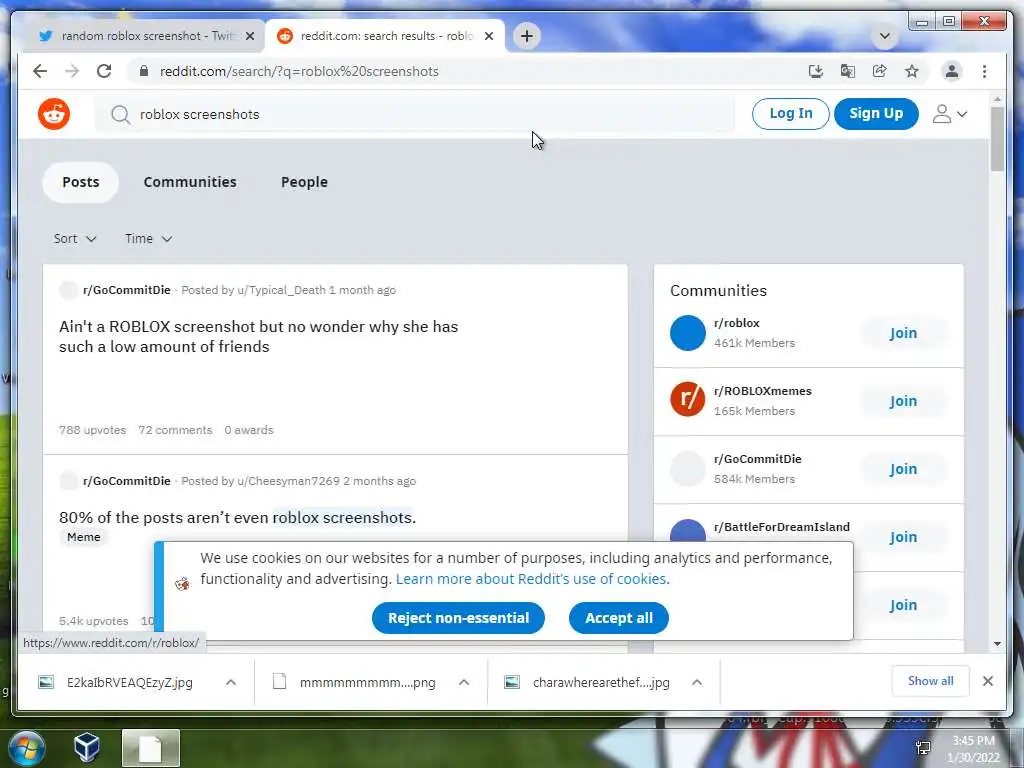Switch to the Twitter roblox screenshot tab
The image size is (1024, 768).
(144, 37)
